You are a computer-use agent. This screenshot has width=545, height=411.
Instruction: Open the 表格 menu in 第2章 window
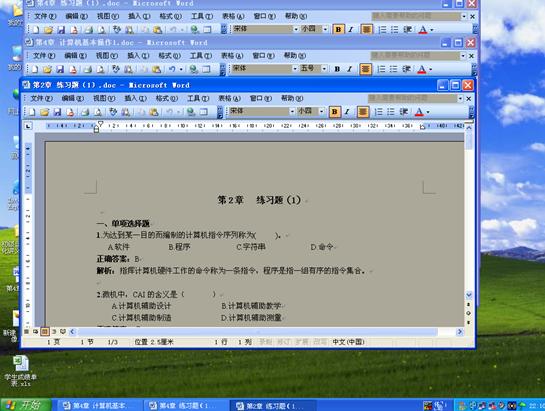coord(229,98)
